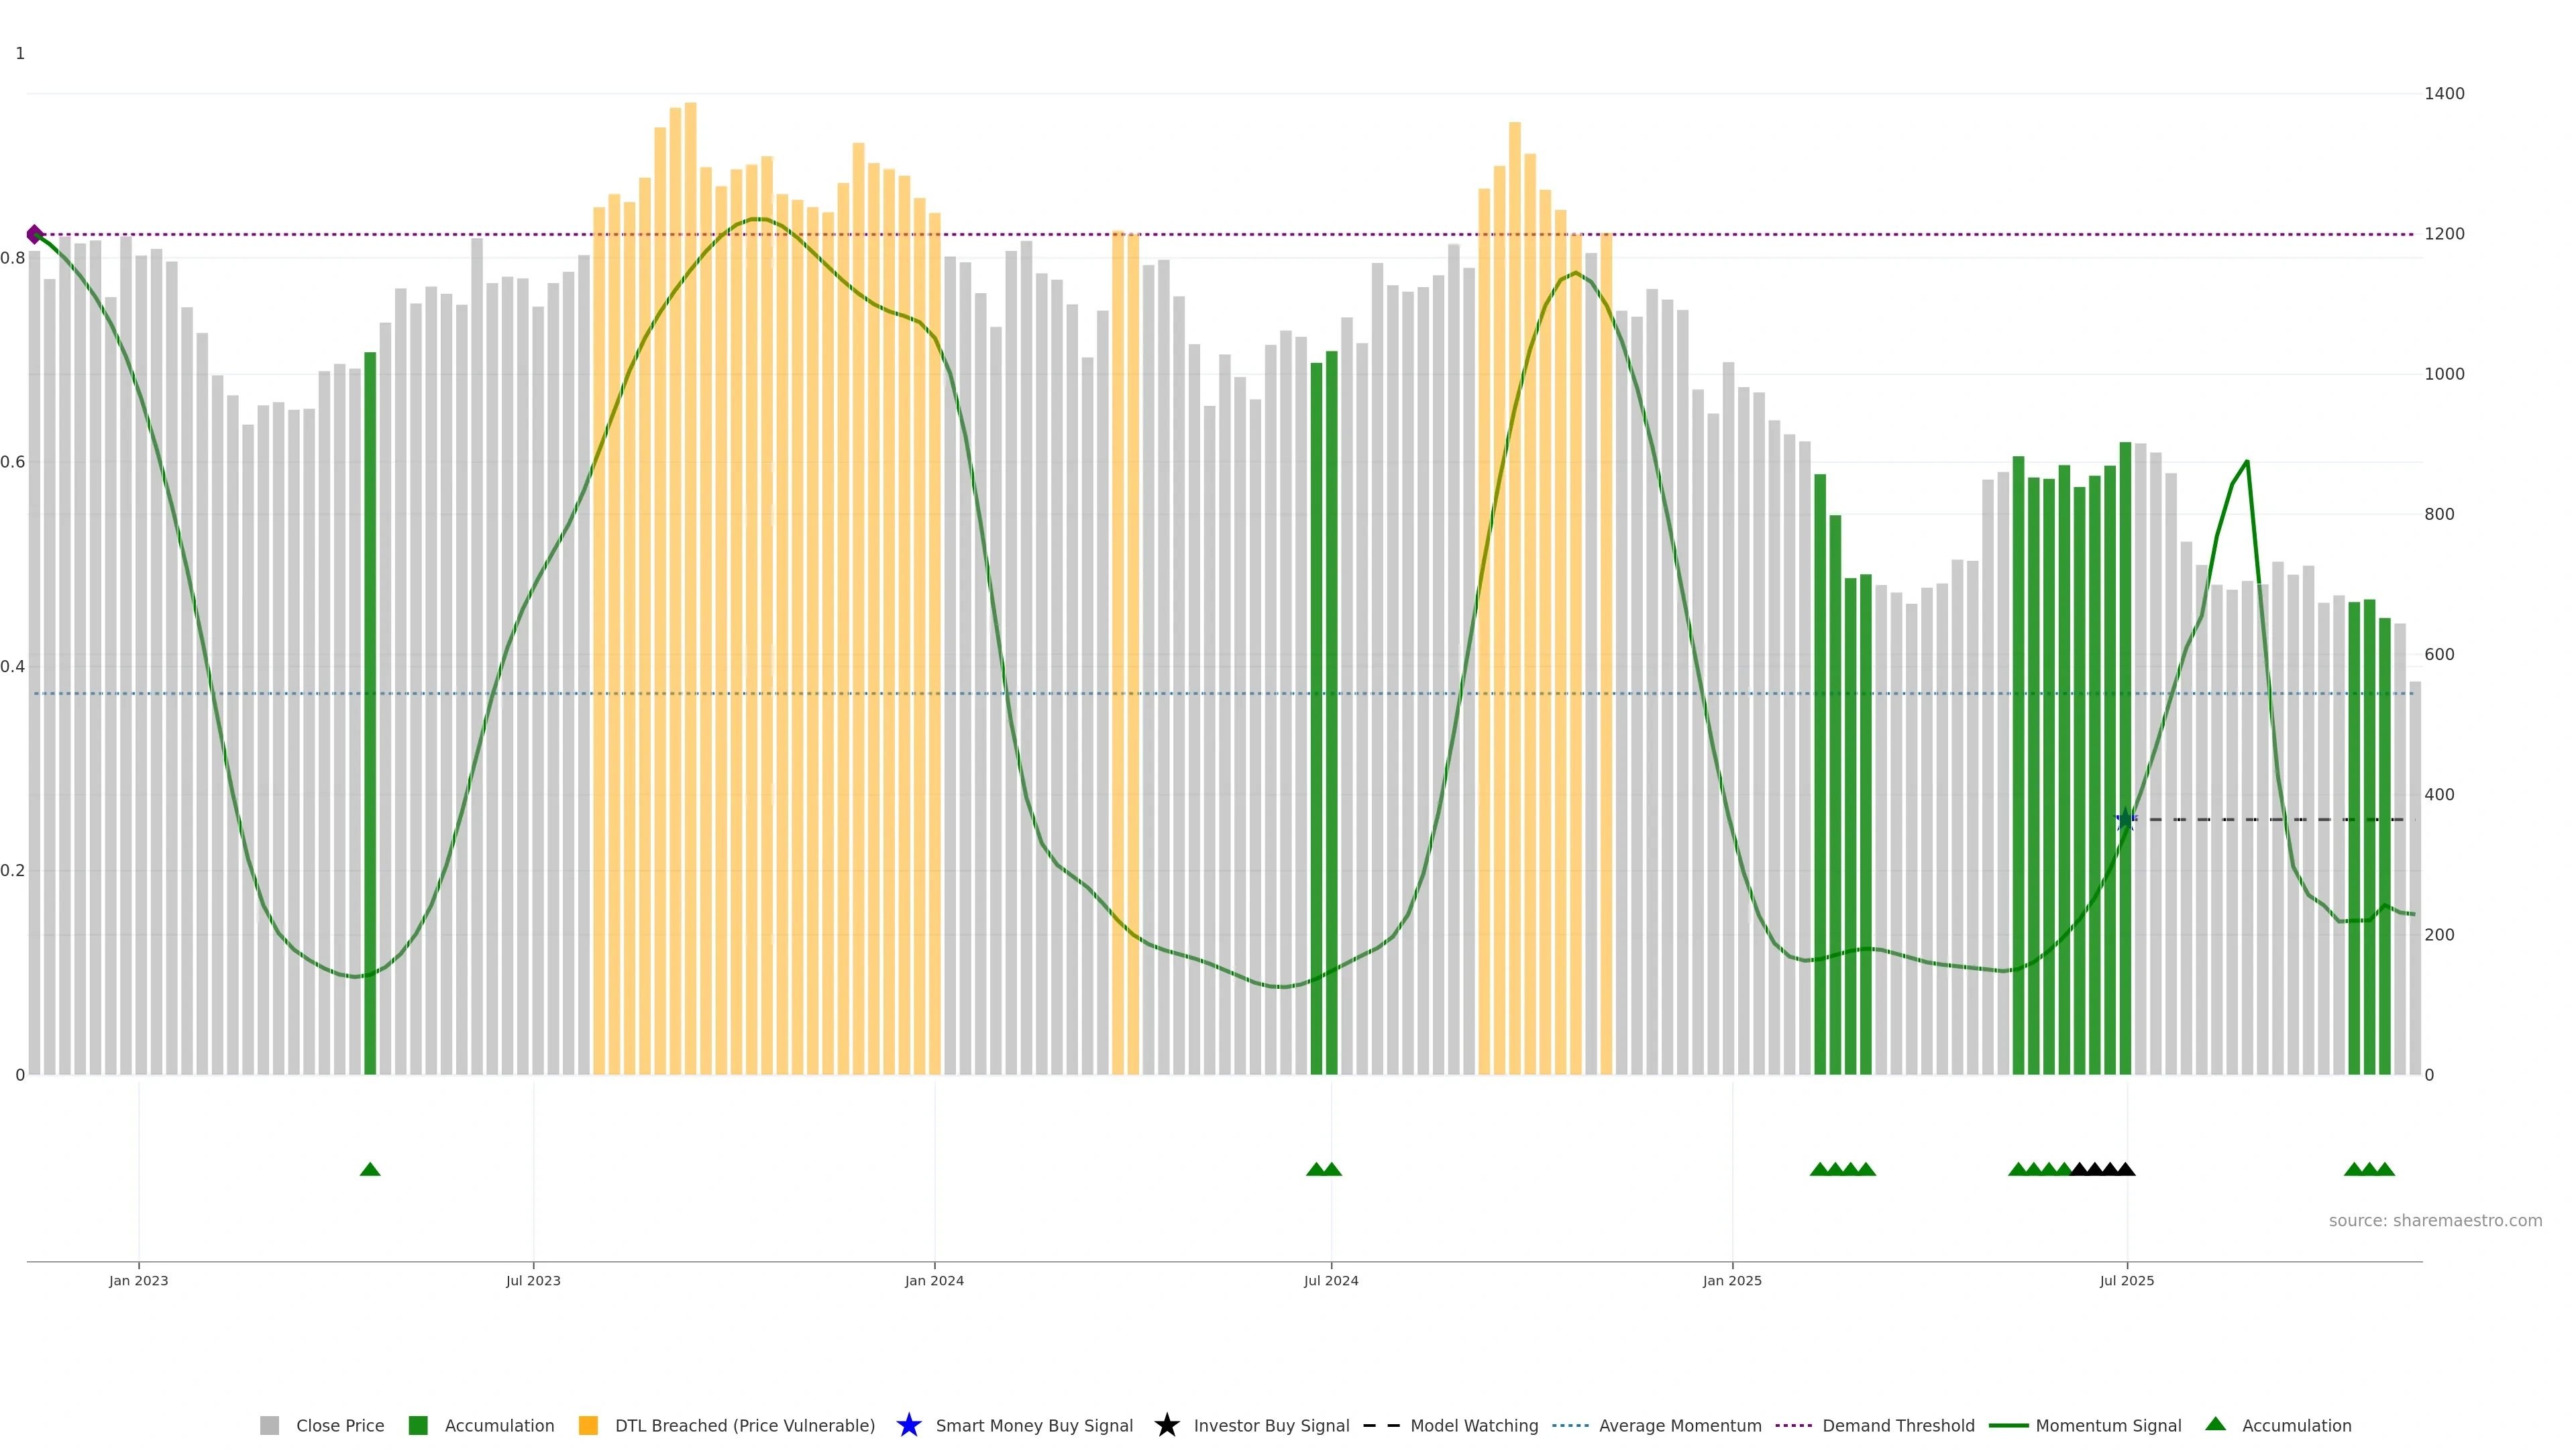The height and width of the screenshot is (1449, 2576).
Task: Click the blue star marker on momentum line
Action: 2126,820
